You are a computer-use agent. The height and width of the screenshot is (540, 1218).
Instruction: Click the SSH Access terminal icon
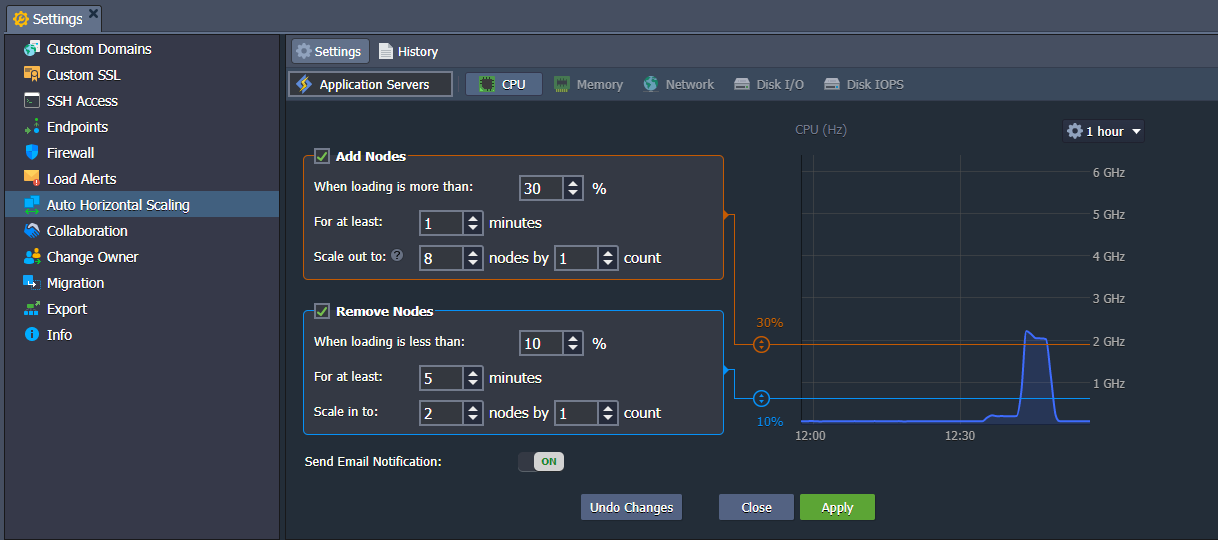tap(32, 101)
